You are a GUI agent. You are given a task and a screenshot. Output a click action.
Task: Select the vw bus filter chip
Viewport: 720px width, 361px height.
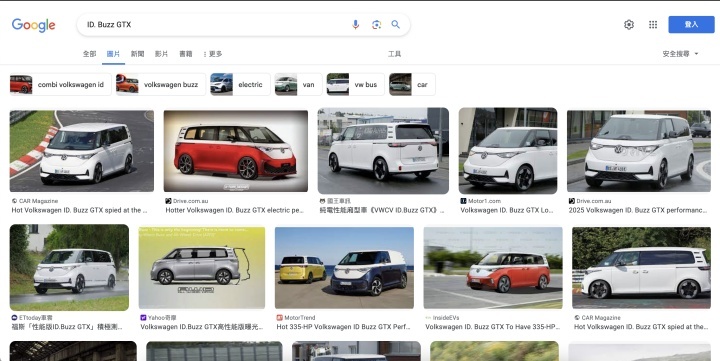pyautogui.click(x=355, y=85)
